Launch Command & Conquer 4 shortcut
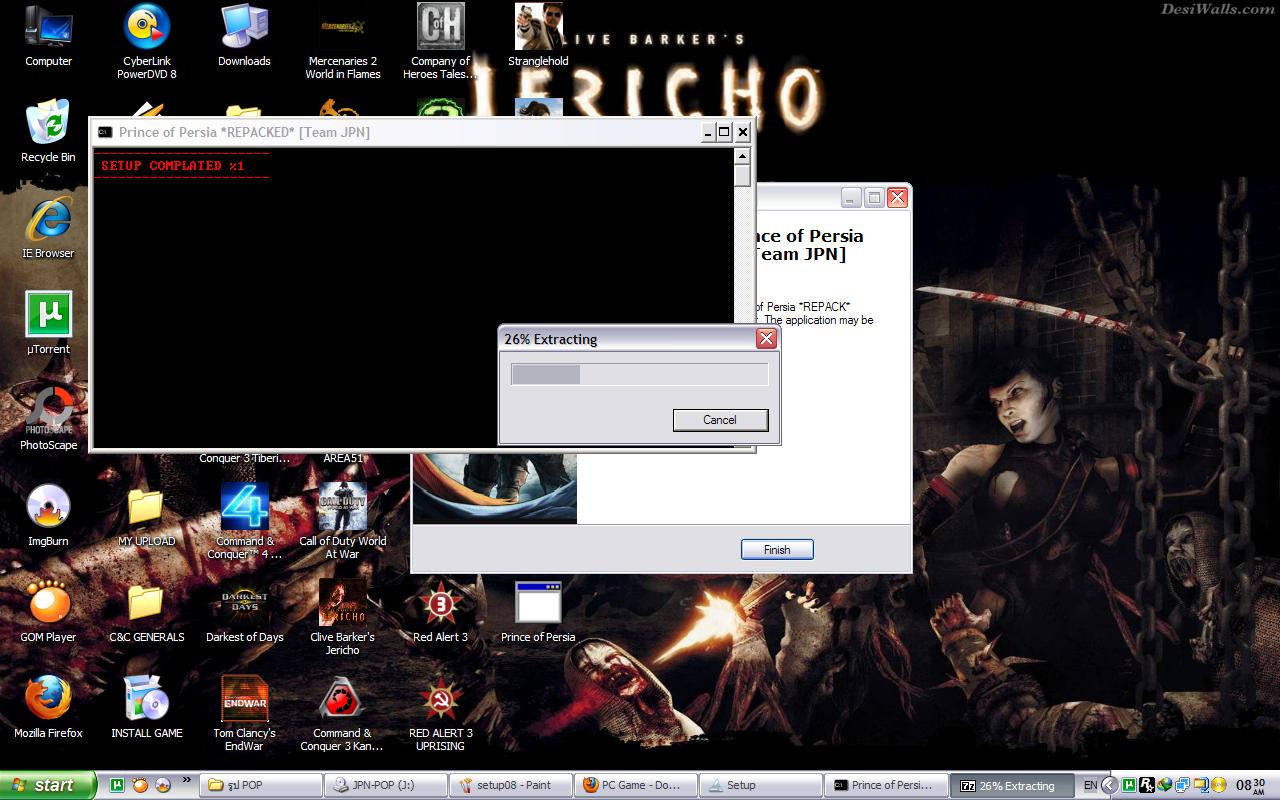The width and height of the screenshot is (1280, 800). pos(244,522)
